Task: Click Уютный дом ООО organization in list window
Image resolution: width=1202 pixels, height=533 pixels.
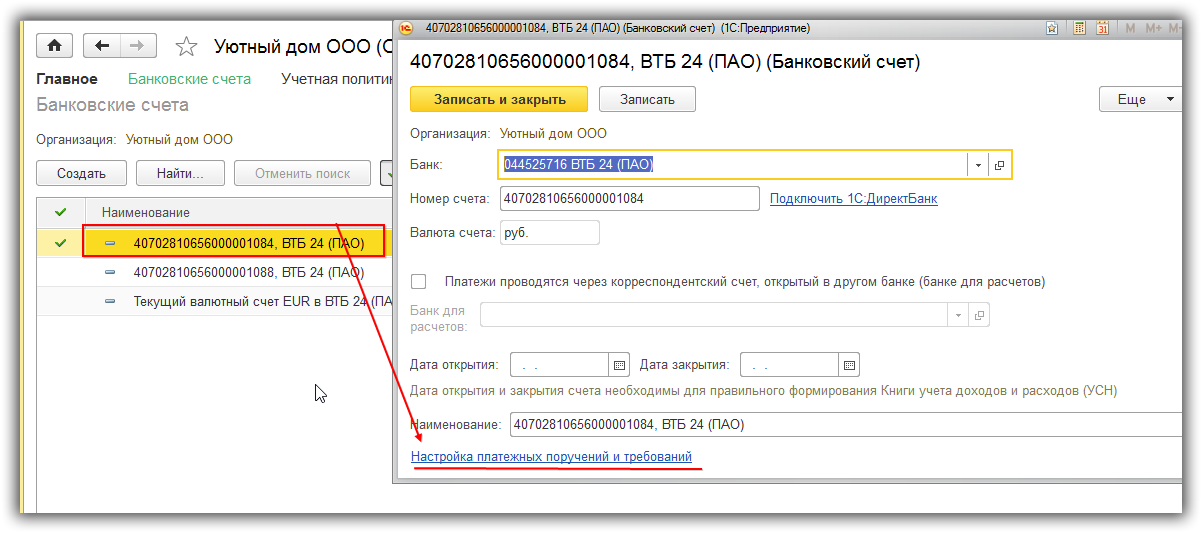Action: click(178, 140)
